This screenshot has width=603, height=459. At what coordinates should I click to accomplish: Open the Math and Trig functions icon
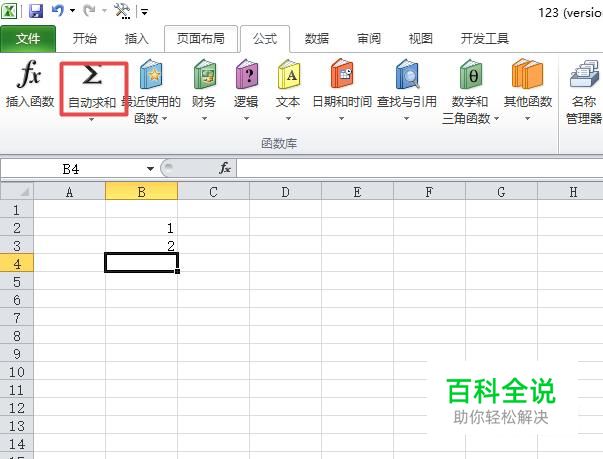(x=470, y=74)
